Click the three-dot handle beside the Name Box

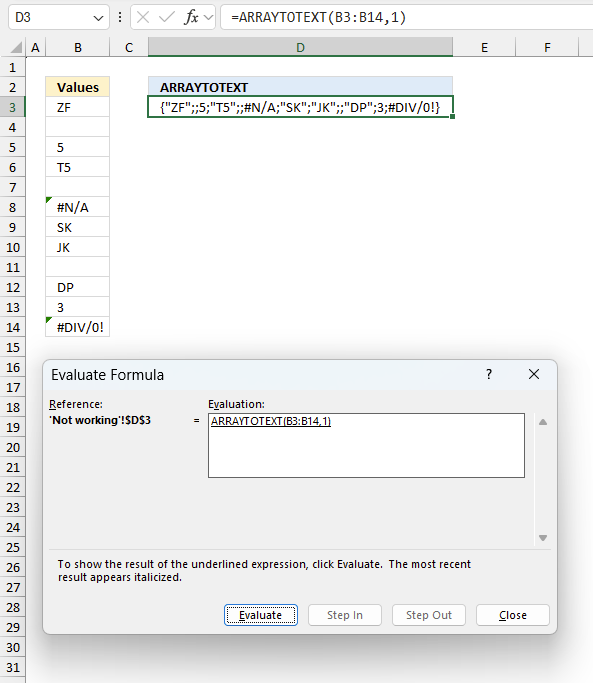(x=120, y=17)
